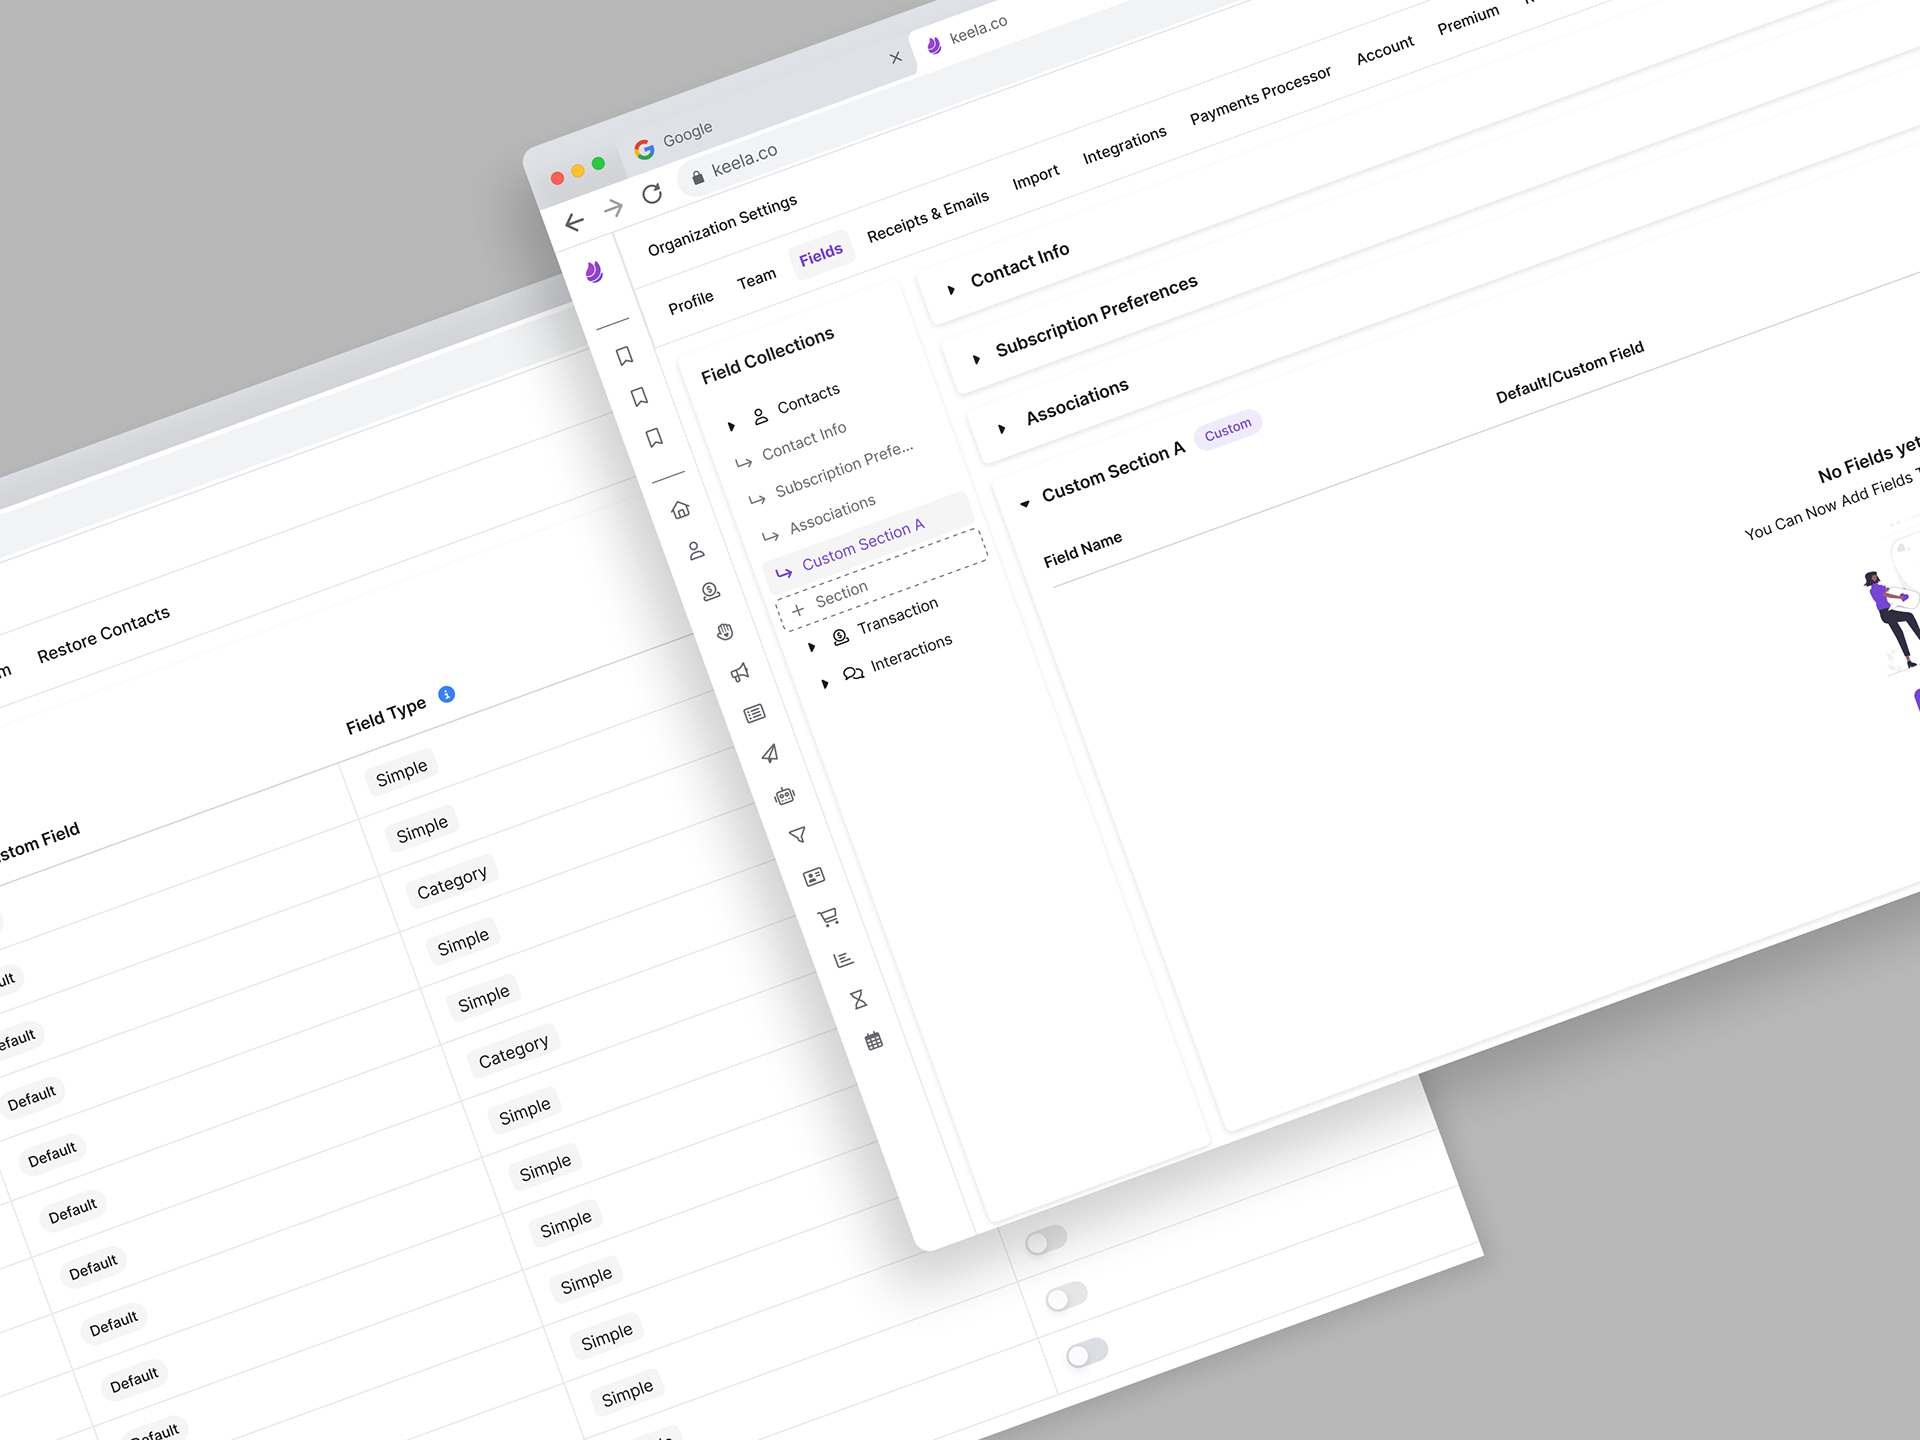1920x1440 pixels.
Task: Open the hourglass icon in sidebar
Action: point(859,999)
